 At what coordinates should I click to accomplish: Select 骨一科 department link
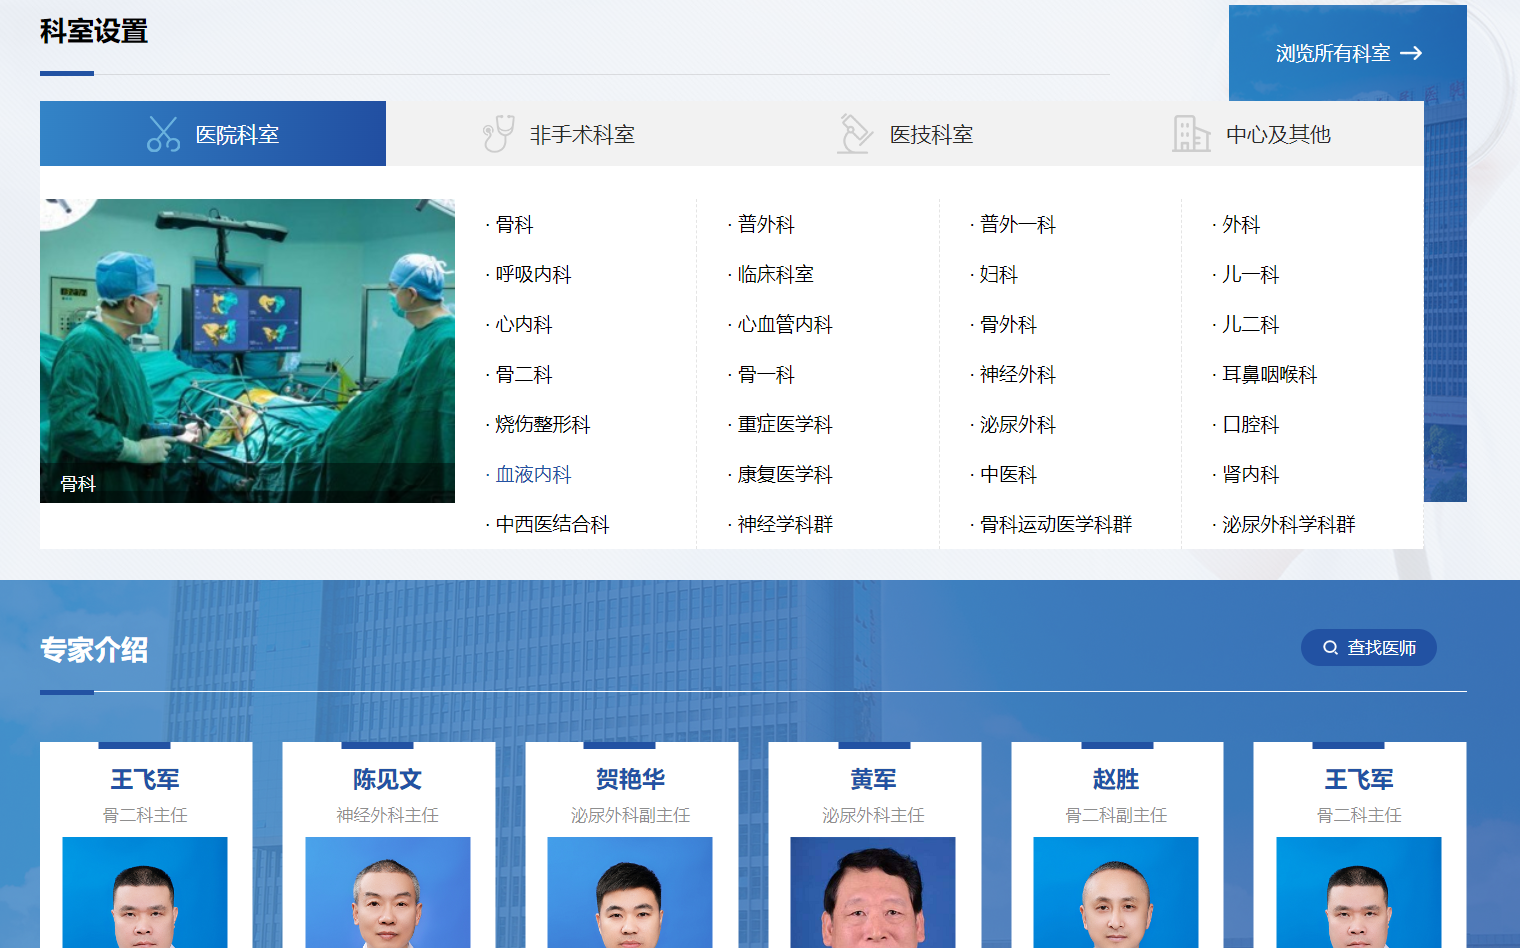coord(766,375)
